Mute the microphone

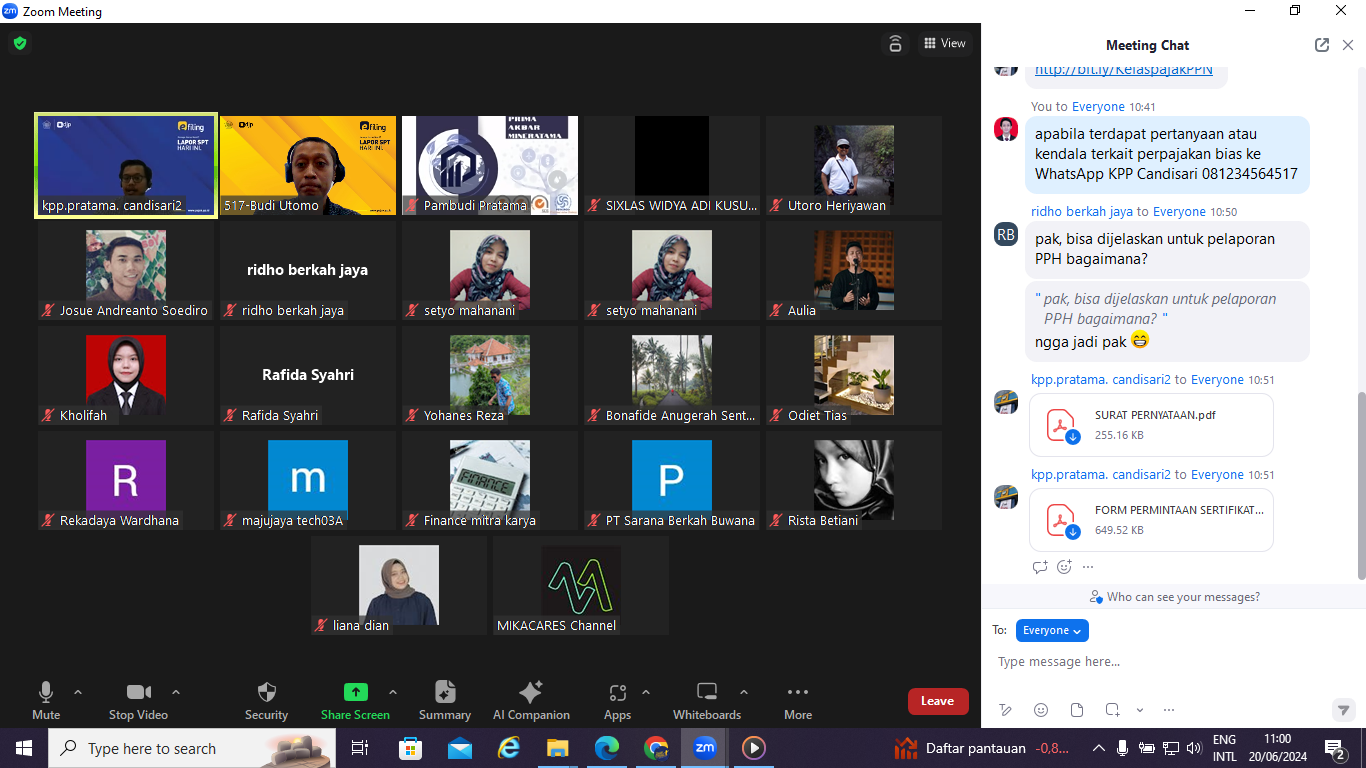click(x=46, y=692)
